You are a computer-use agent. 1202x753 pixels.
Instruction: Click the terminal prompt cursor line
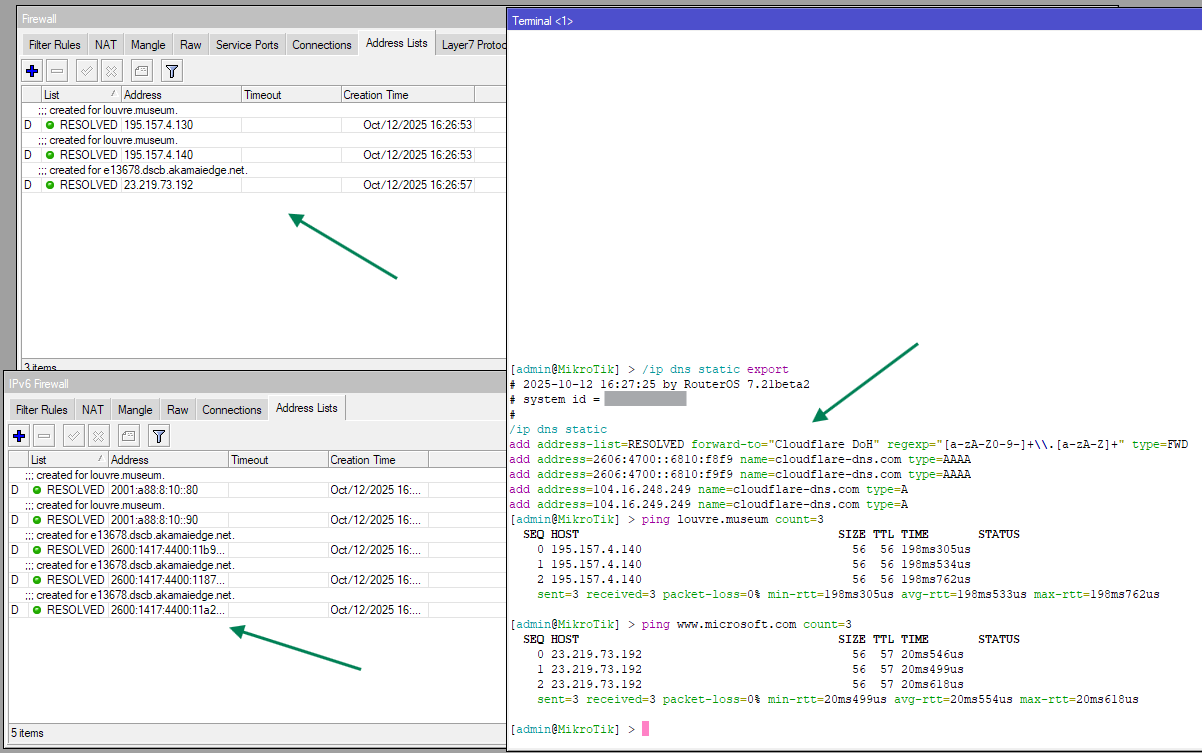coord(645,729)
